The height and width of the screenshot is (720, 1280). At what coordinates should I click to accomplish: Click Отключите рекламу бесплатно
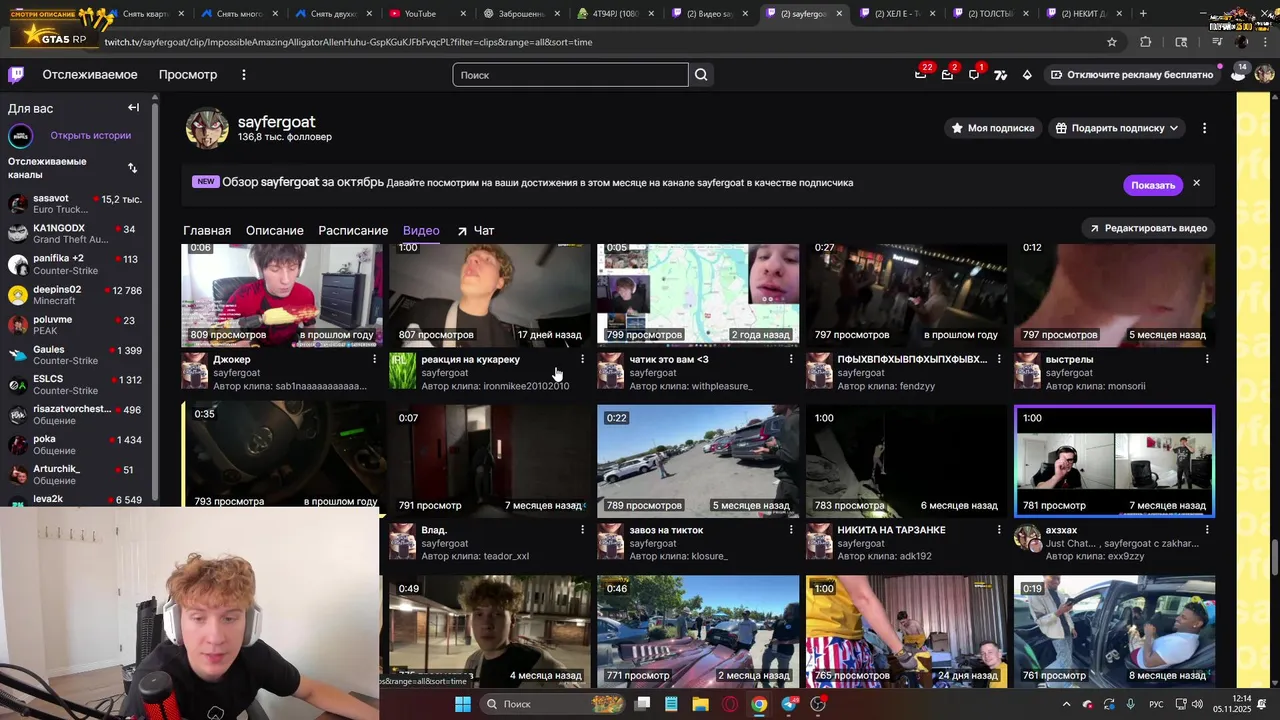1131,75
